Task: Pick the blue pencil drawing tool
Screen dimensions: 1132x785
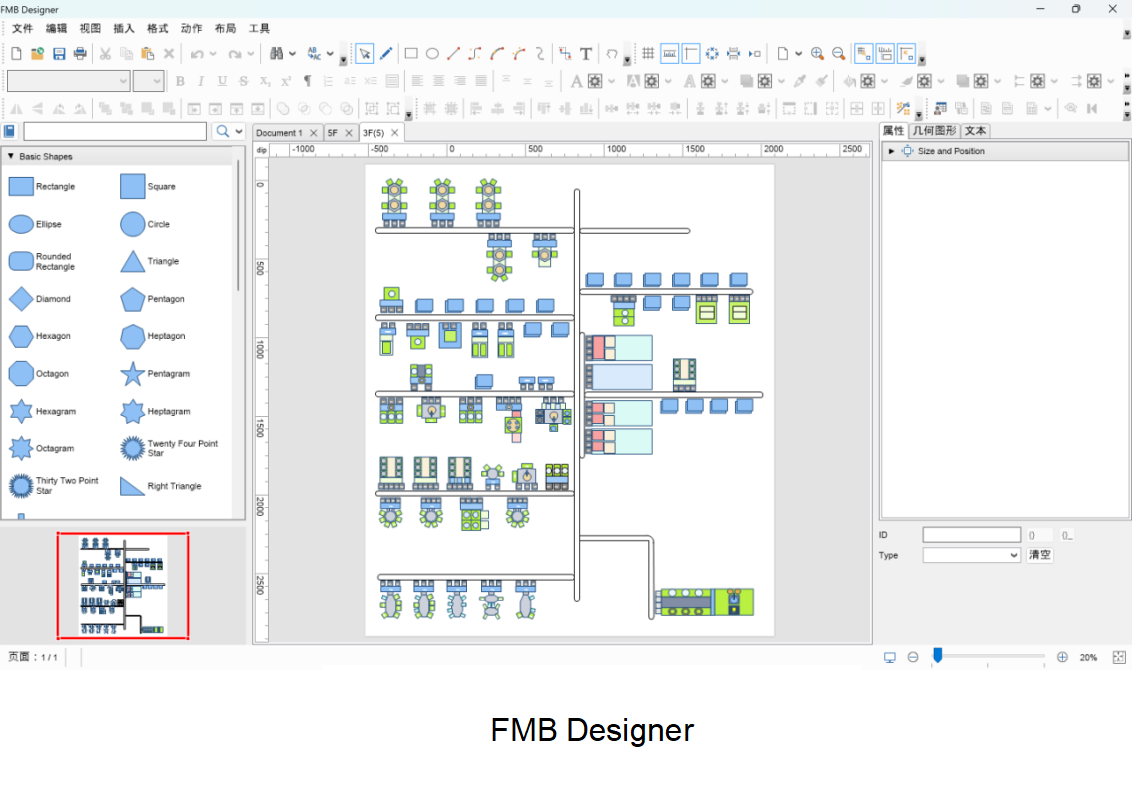Action: pyautogui.click(x=386, y=53)
